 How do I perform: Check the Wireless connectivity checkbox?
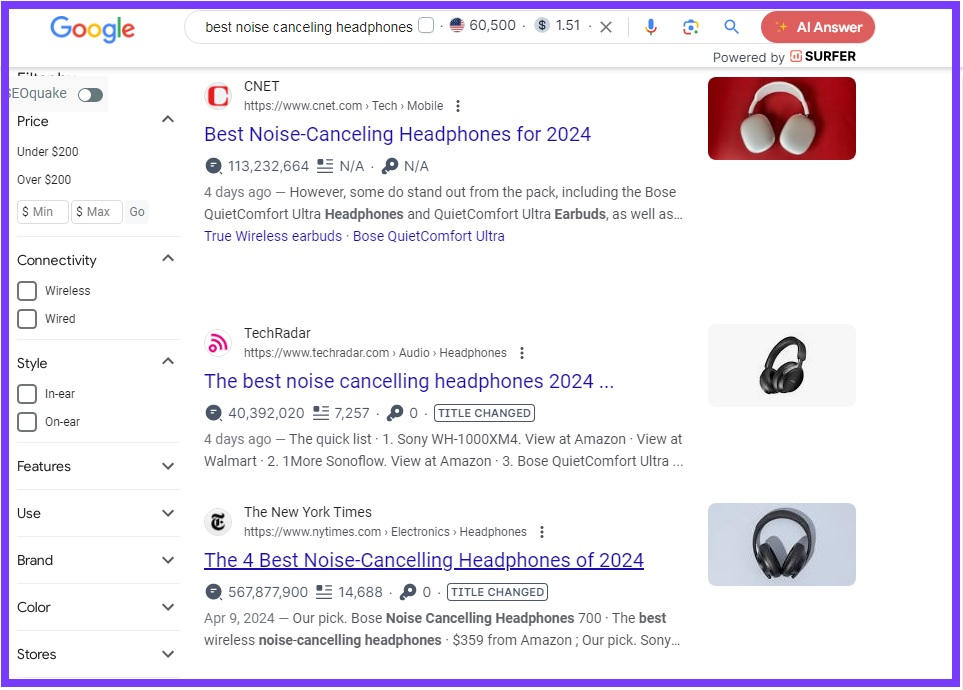point(27,291)
